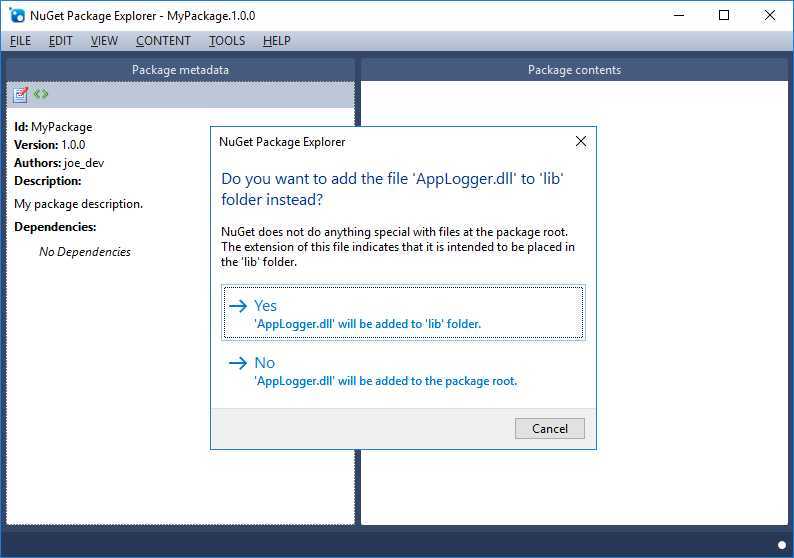Click the Package metadata header

click(x=180, y=70)
